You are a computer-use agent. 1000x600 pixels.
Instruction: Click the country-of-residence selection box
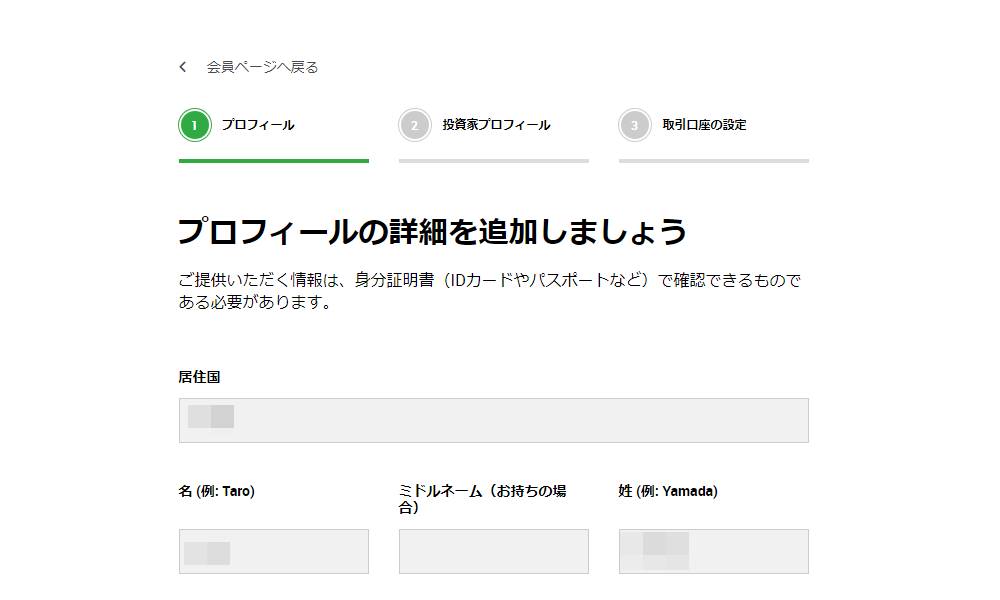(493, 420)
